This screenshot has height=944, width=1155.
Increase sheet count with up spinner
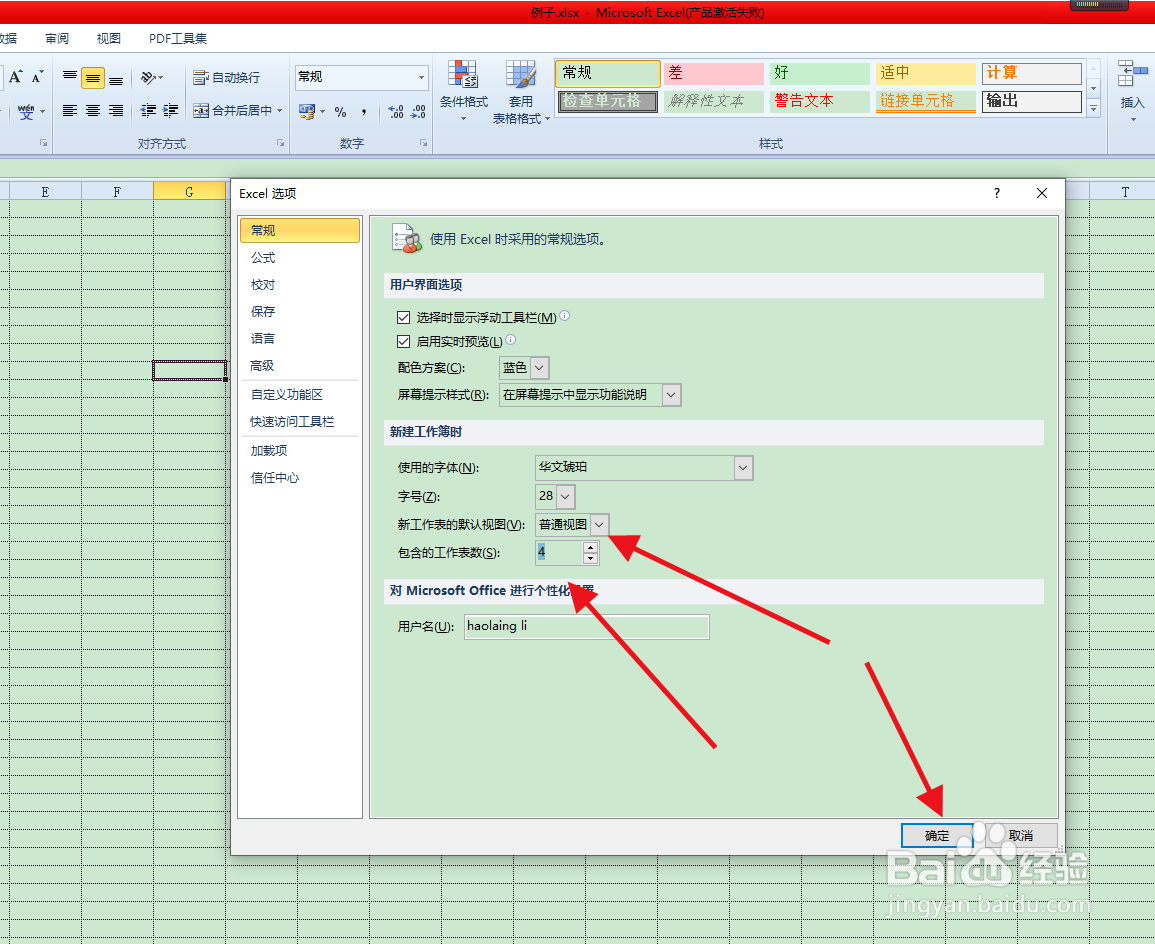590,547
